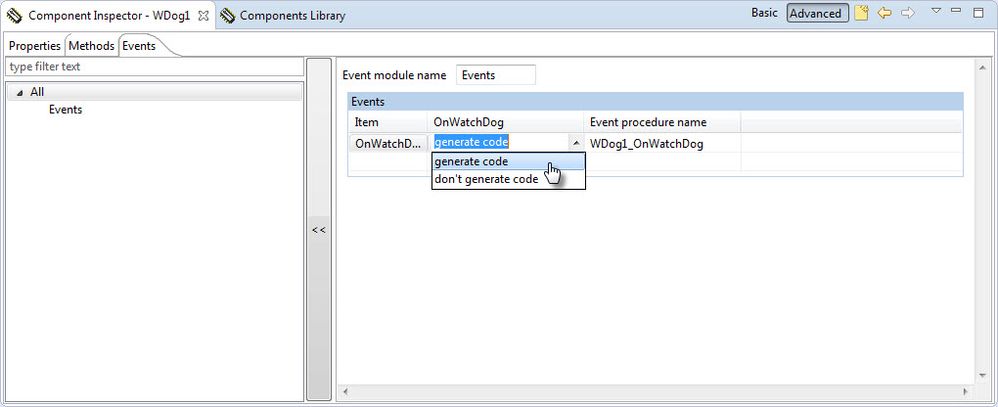This screenshot has height=407, width=998.
Task: Click the forward arrow icon
Action: click(x=907, y=14)
